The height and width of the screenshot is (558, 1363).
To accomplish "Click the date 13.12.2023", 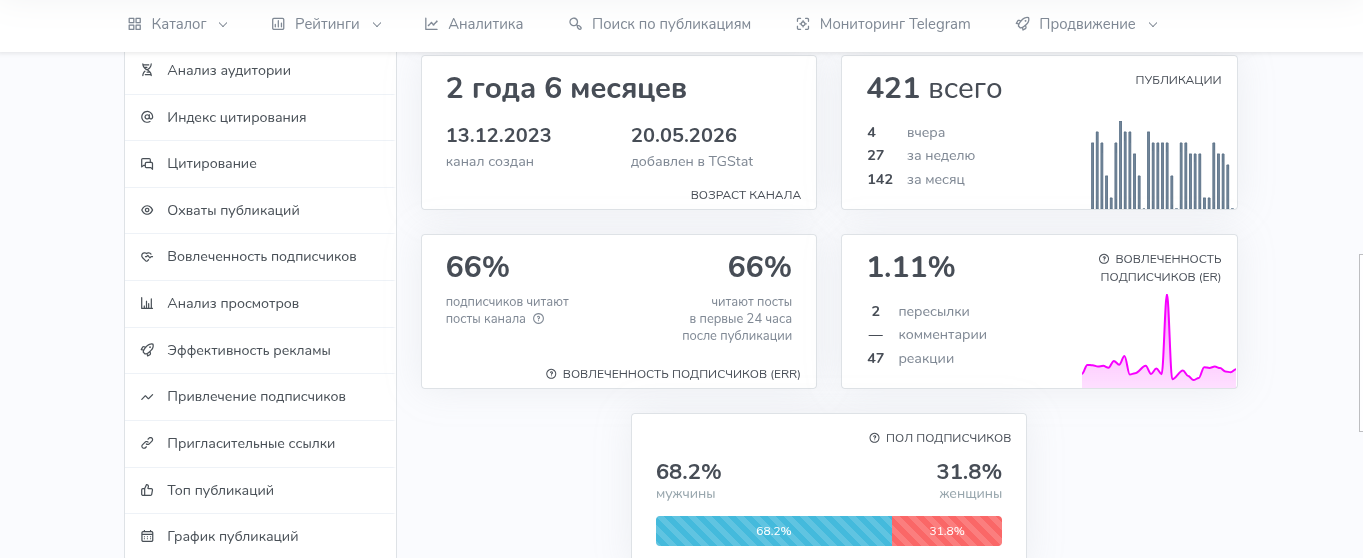I will pos(499,135).
